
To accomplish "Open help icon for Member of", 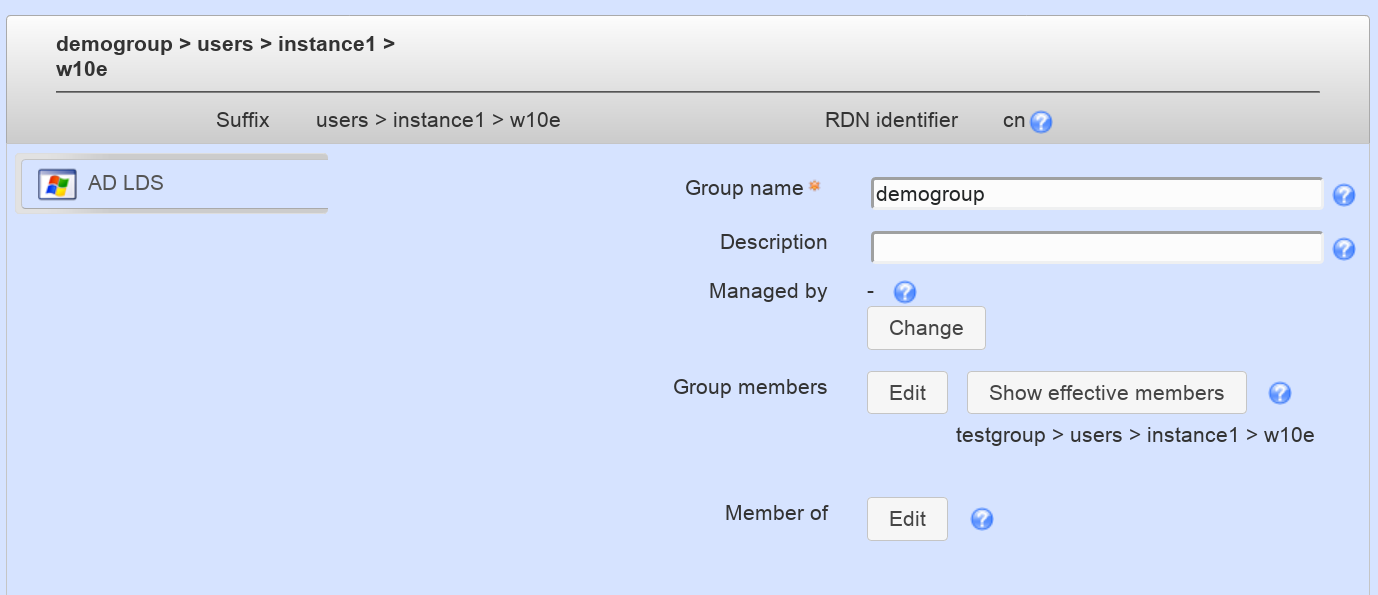I will pos(982,519).
